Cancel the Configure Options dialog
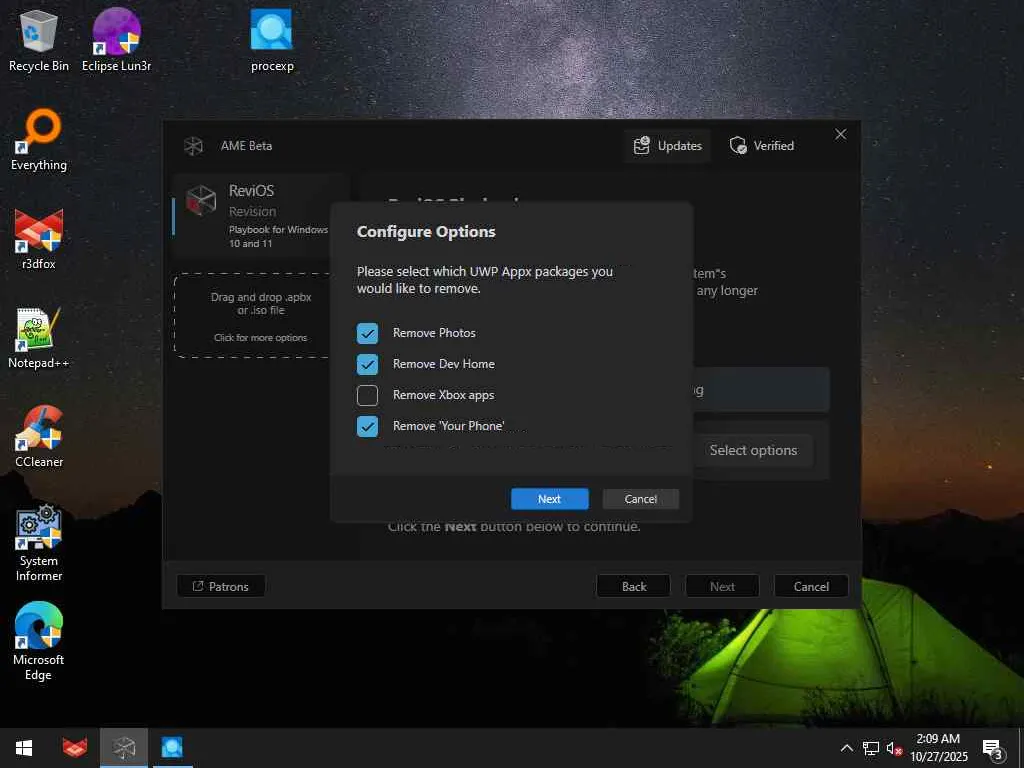The height and width of the screenshot is (768, 1024). pos(640,499)
